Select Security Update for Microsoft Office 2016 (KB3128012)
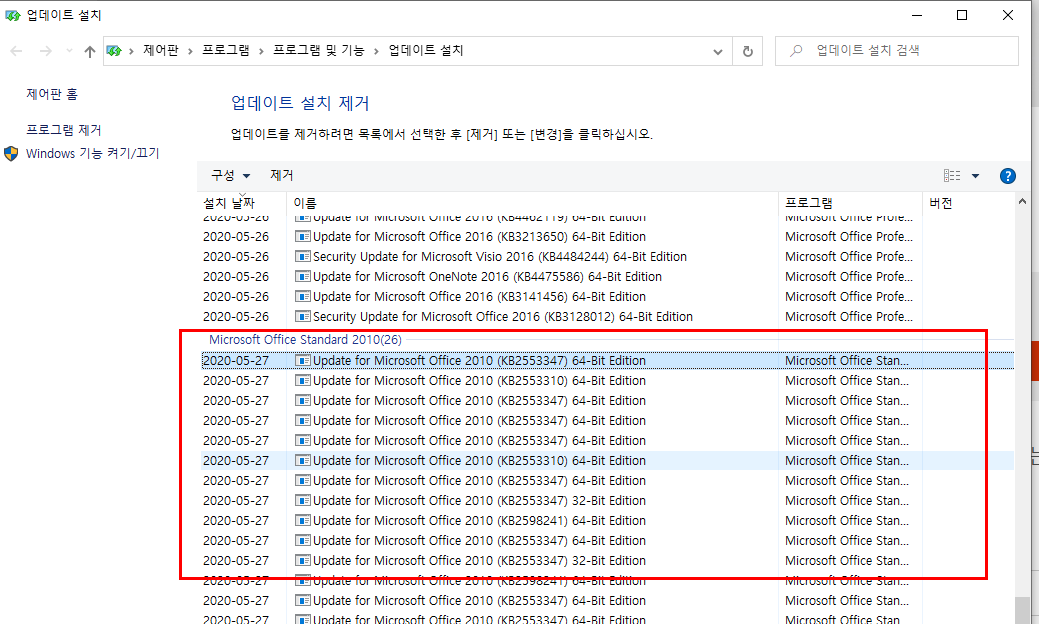The image size is (1039, 624). pos(503,317)
